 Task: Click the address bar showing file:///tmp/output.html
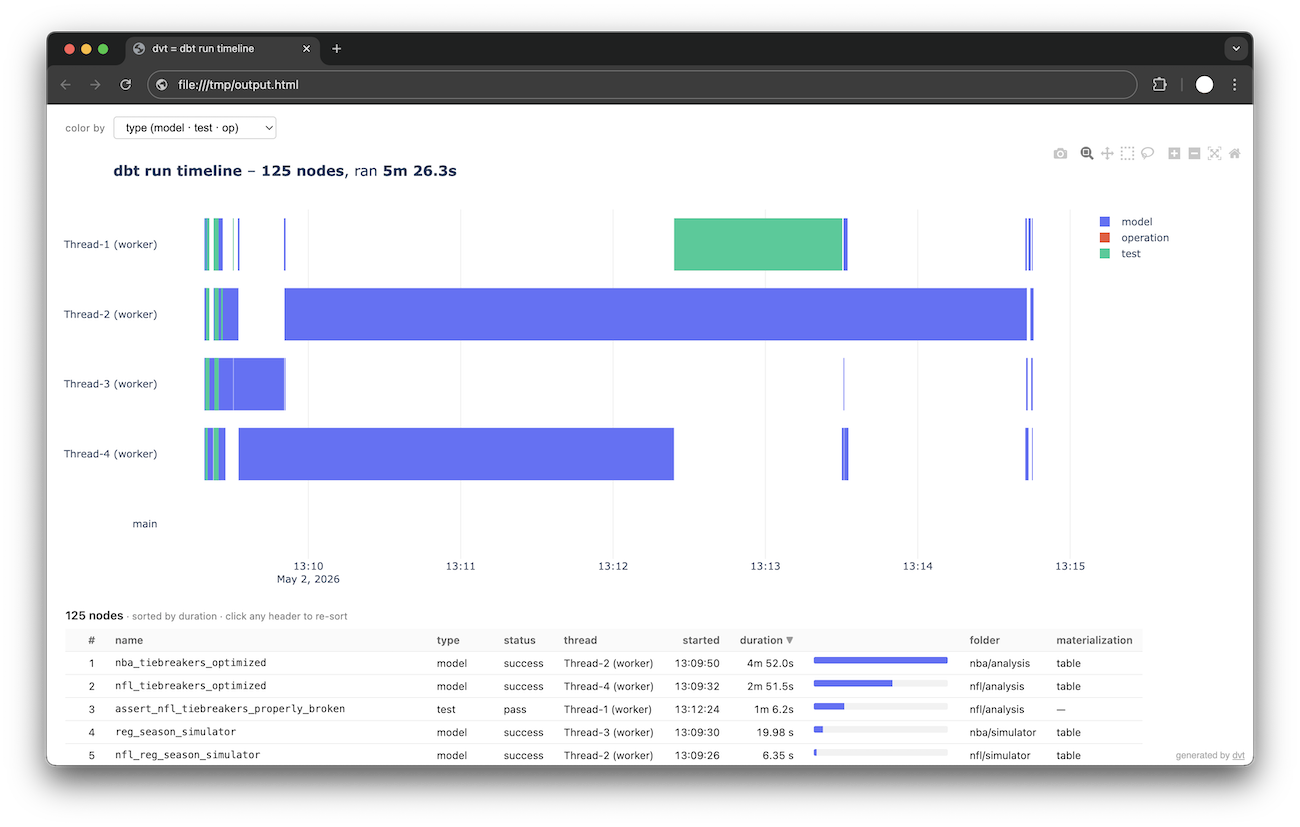(640, 85)
